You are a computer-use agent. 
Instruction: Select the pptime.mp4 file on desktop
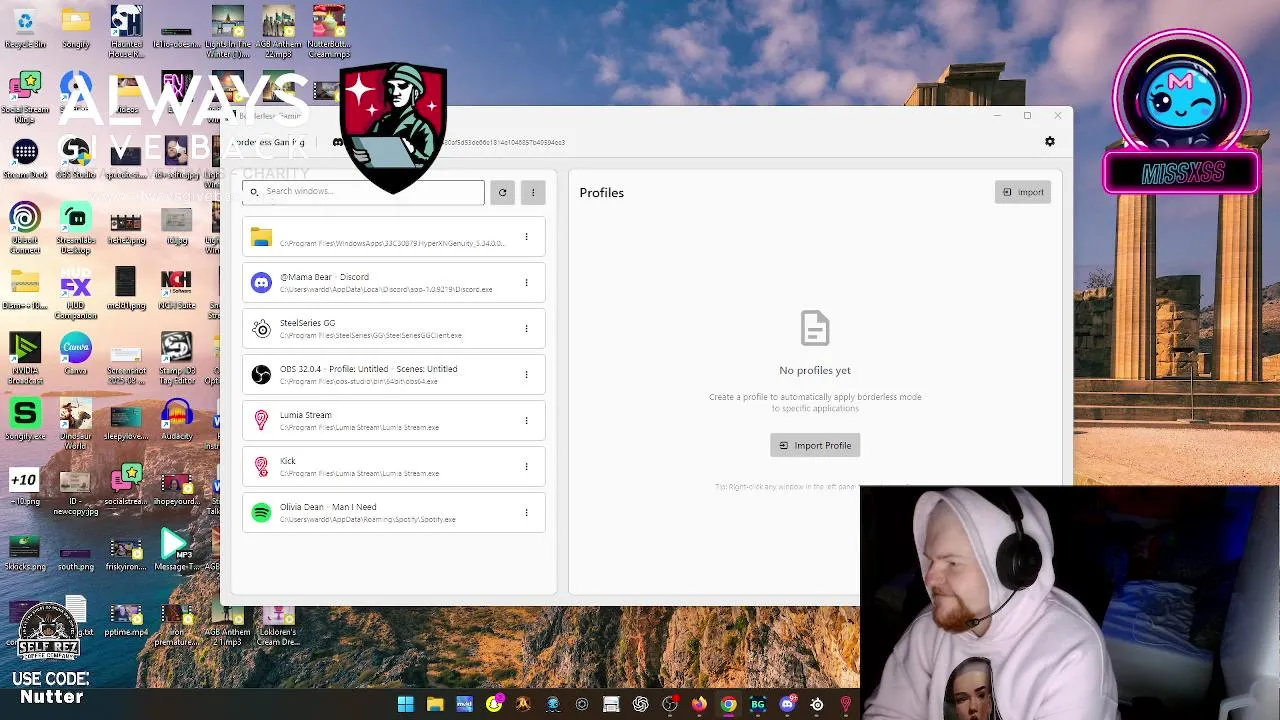(x=126, y=619)
